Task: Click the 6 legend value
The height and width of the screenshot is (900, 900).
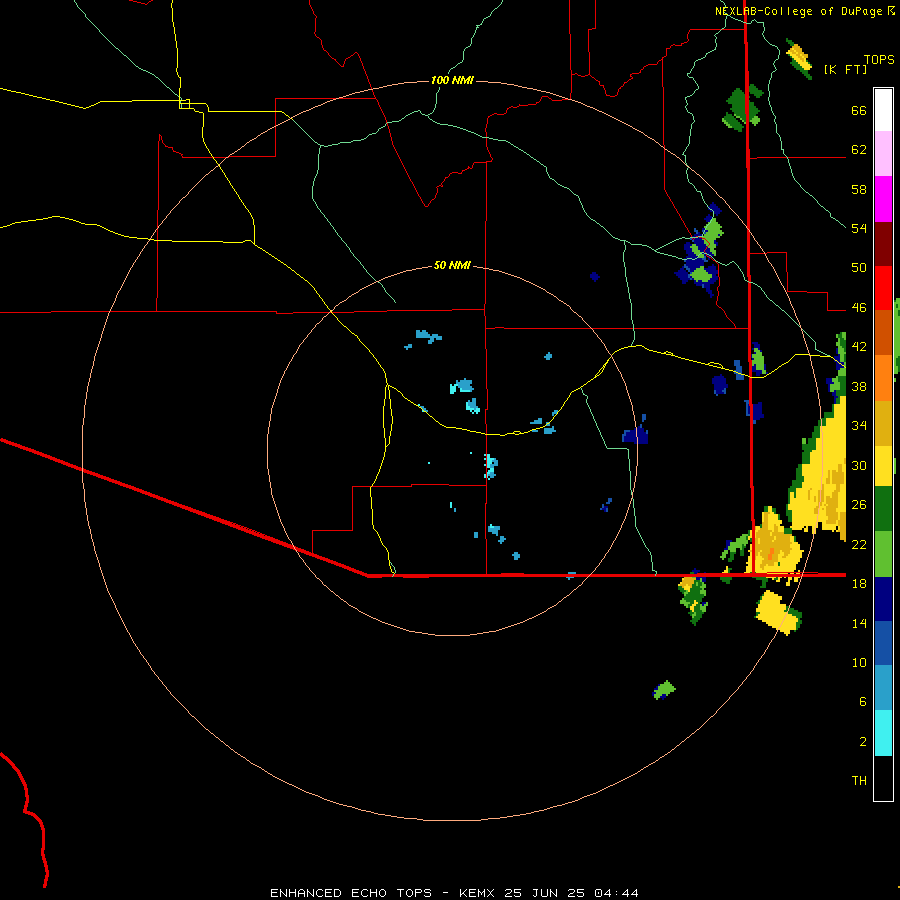Action: point(863,702)
